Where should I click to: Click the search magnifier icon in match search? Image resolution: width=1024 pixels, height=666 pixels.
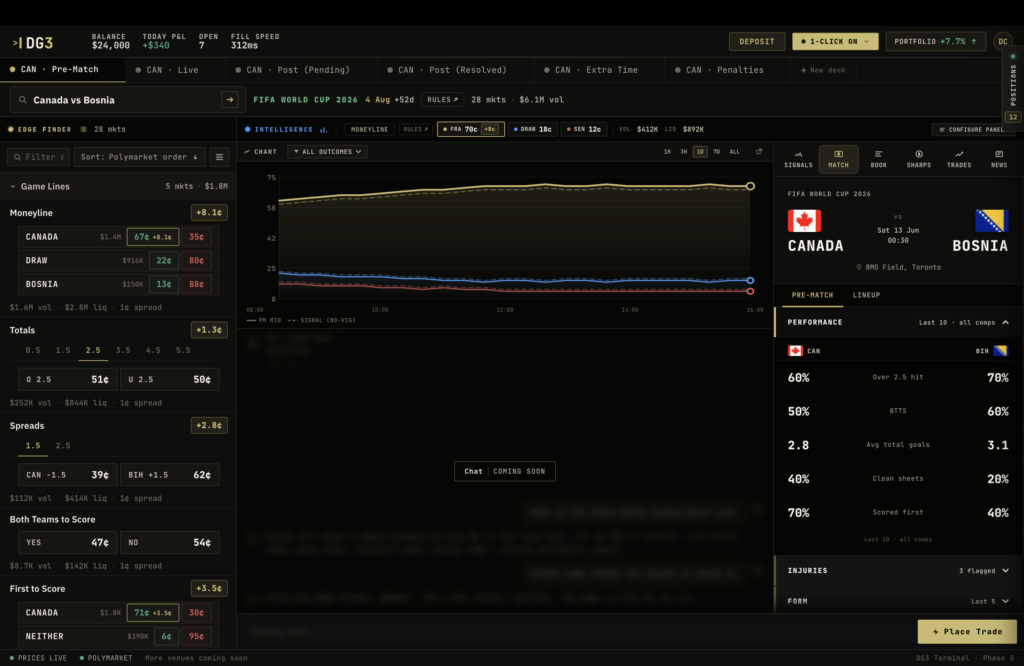22,100
